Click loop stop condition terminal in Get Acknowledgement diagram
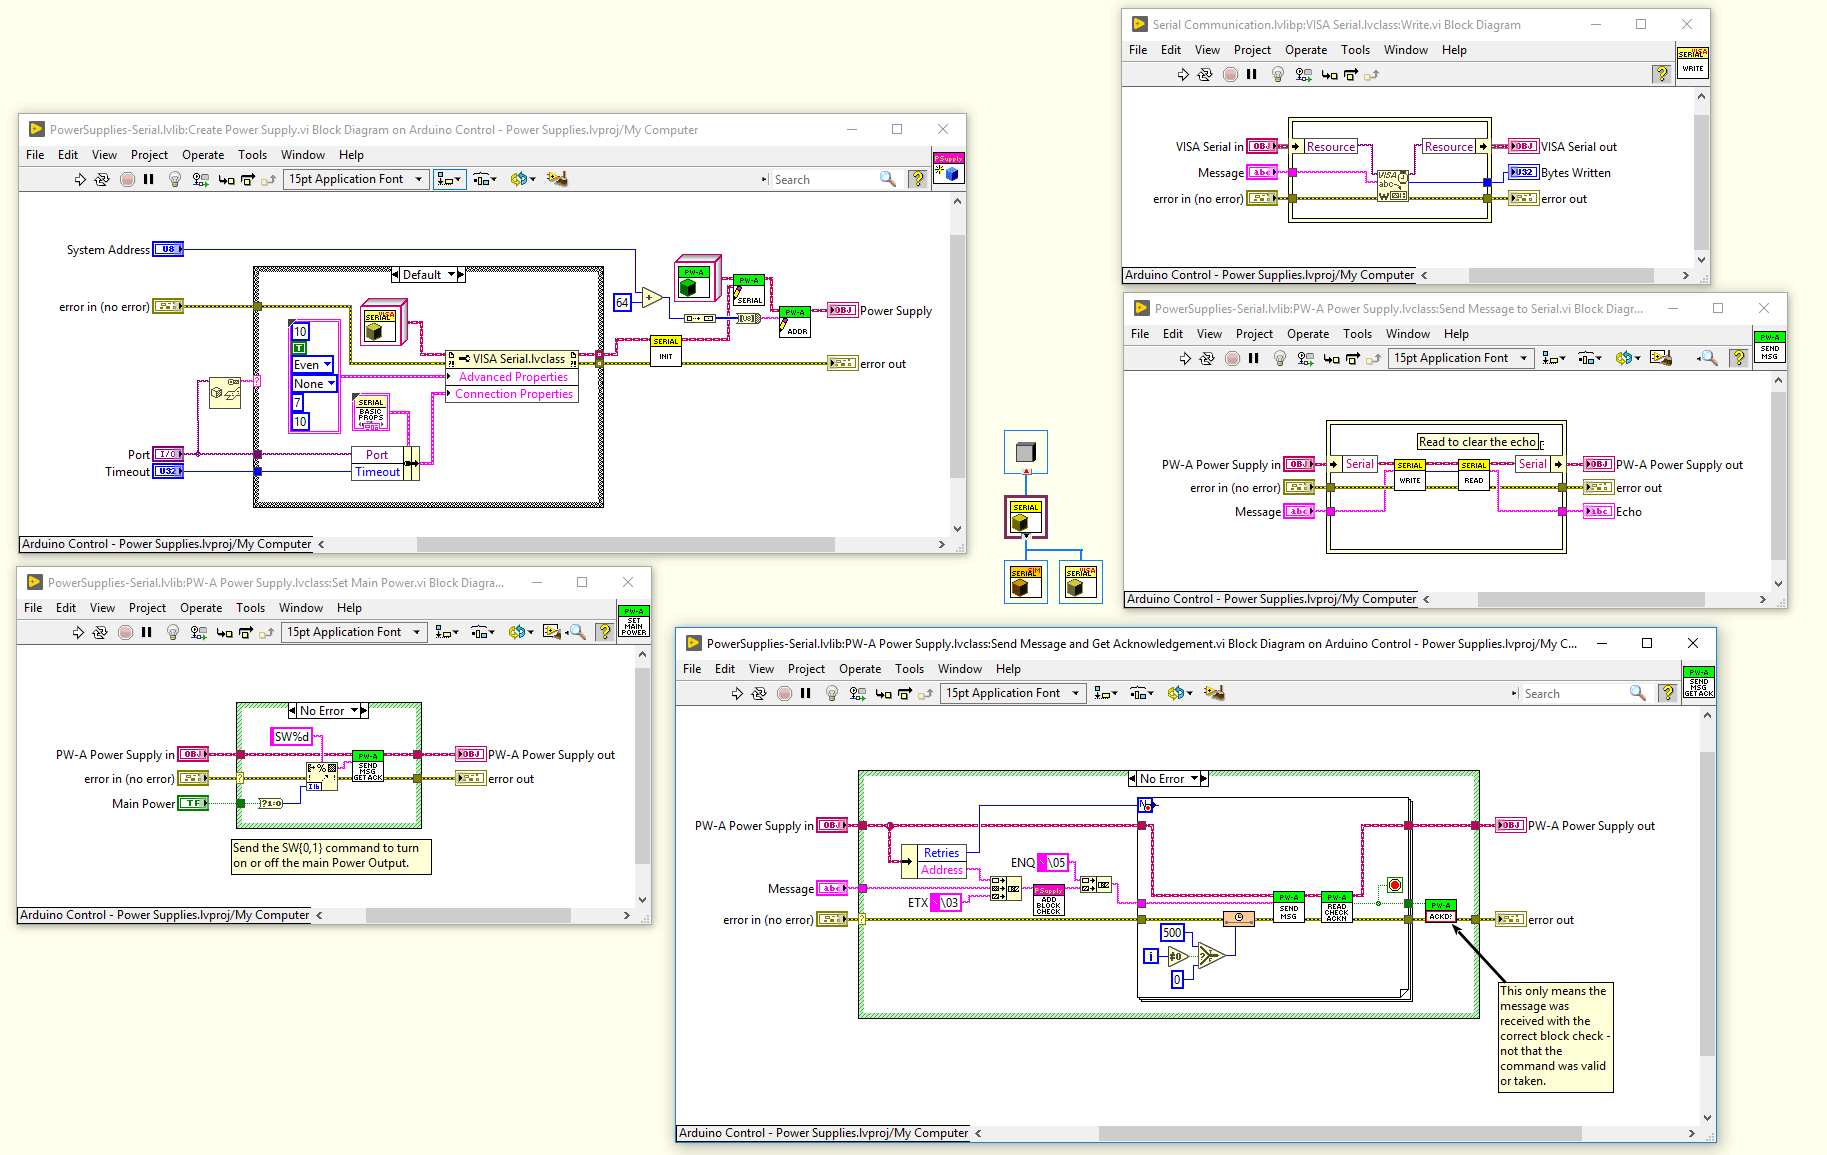This screenshot has height=1155, width=1827. click(x=1395, y=885)
